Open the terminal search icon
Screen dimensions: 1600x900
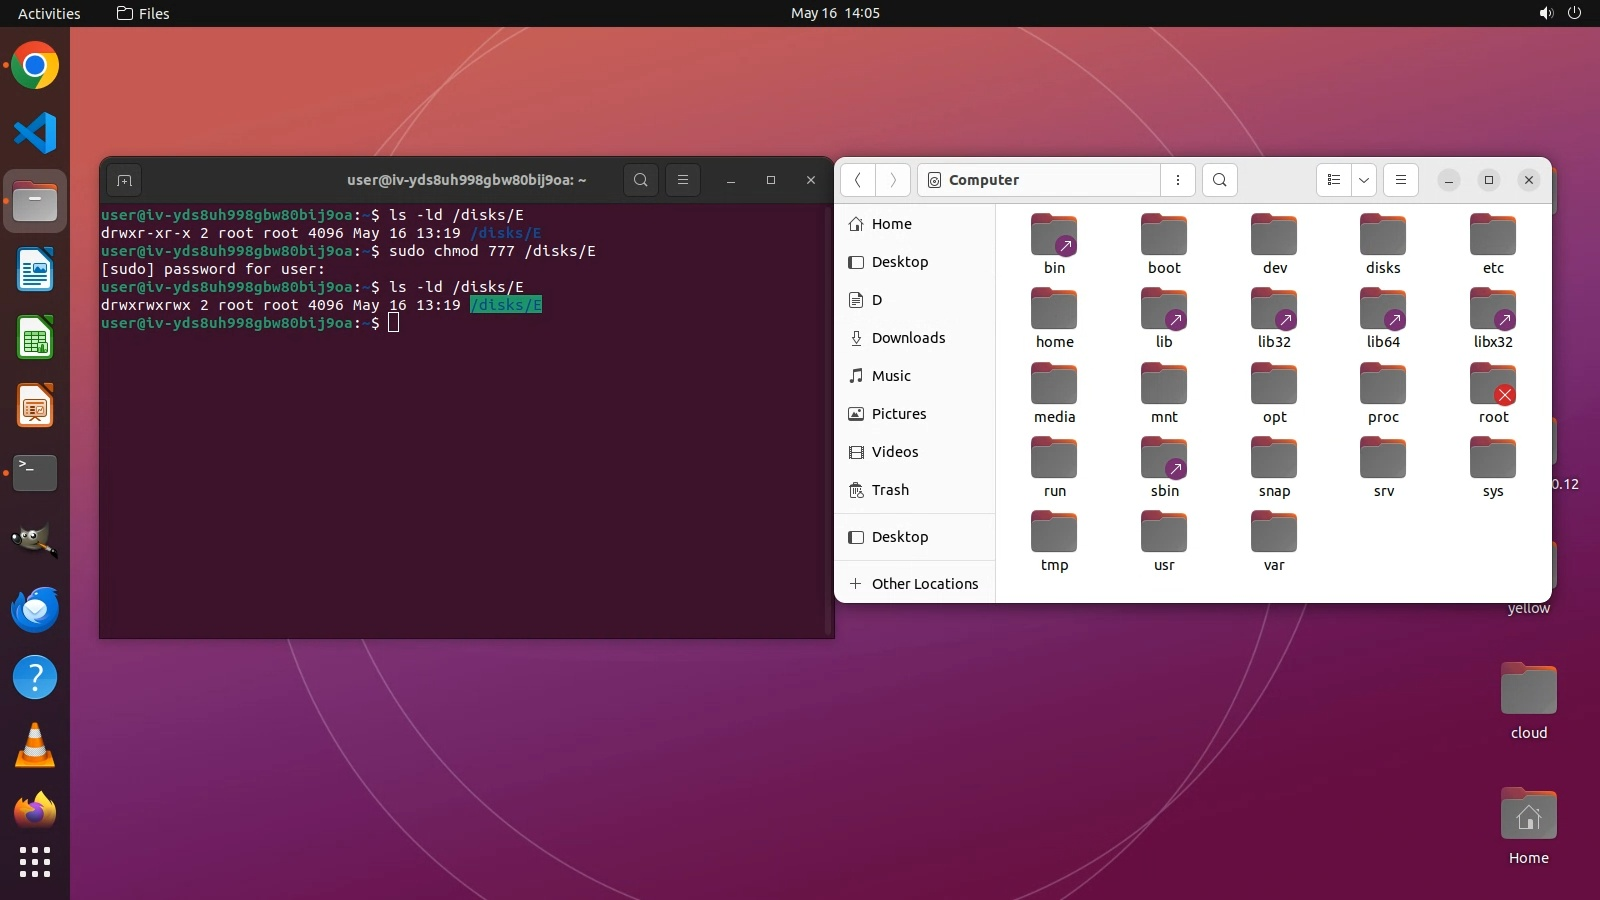coord(641,180)
